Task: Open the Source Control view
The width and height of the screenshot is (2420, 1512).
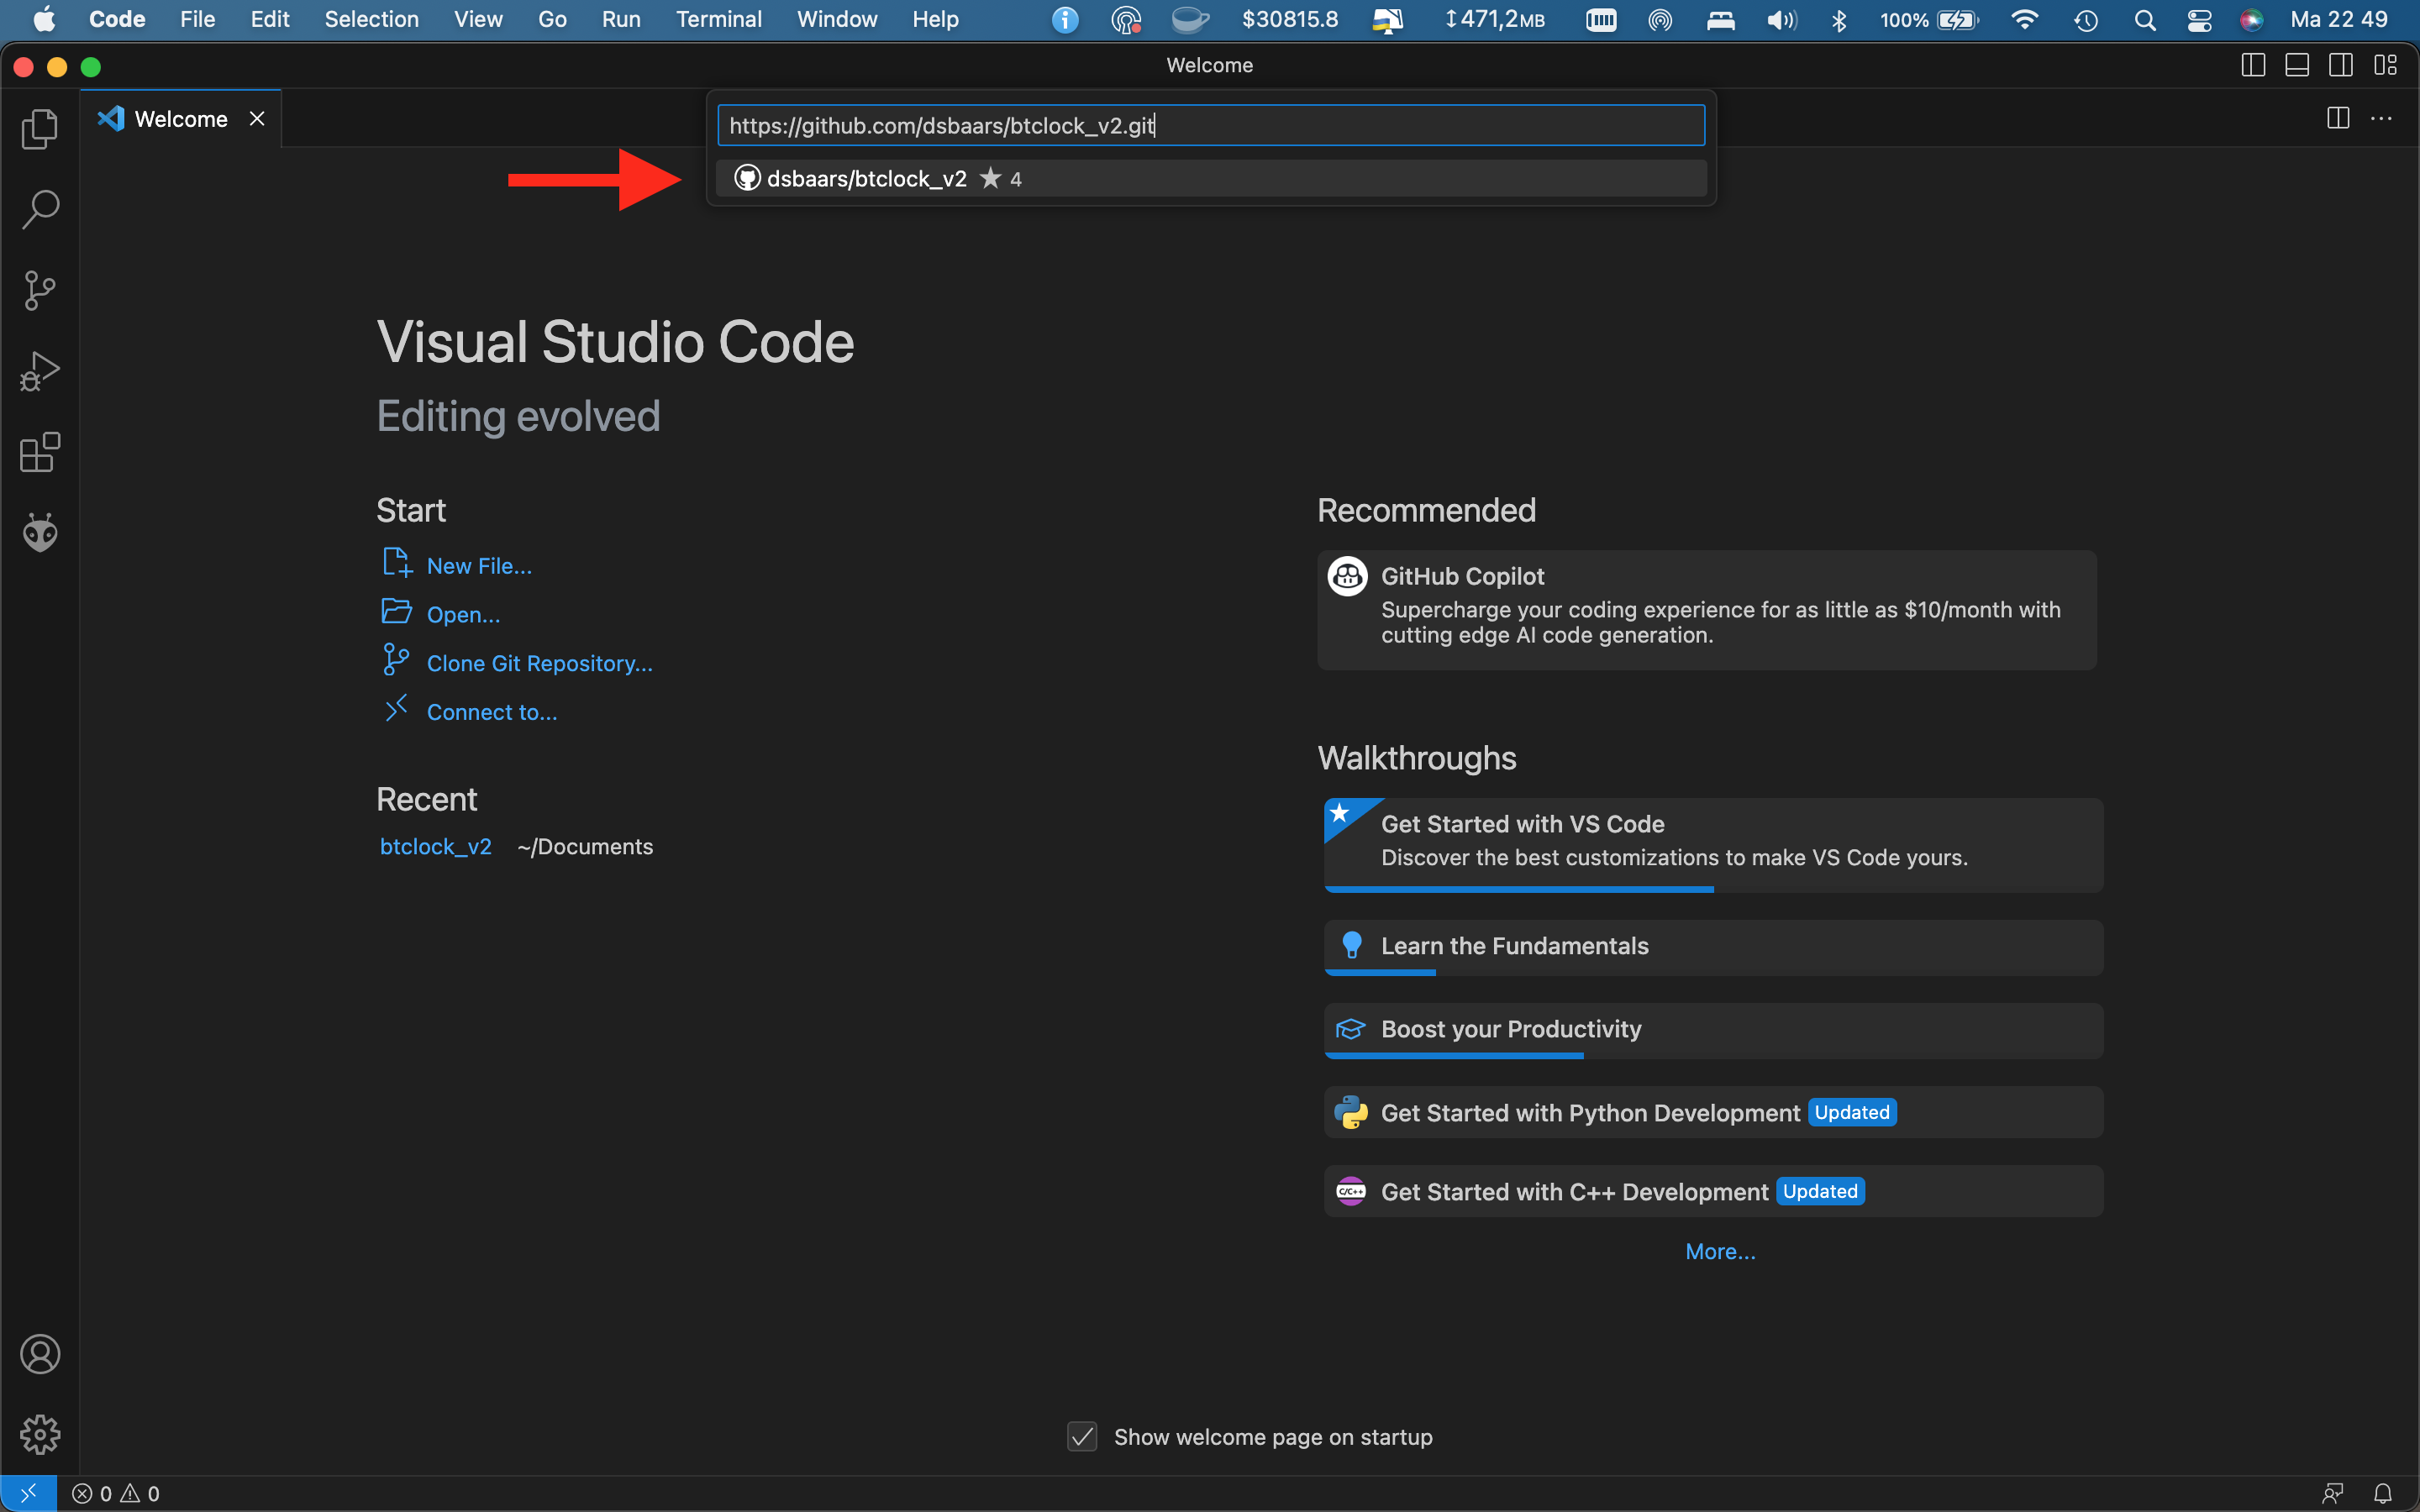Action: [x=40, y=291]
